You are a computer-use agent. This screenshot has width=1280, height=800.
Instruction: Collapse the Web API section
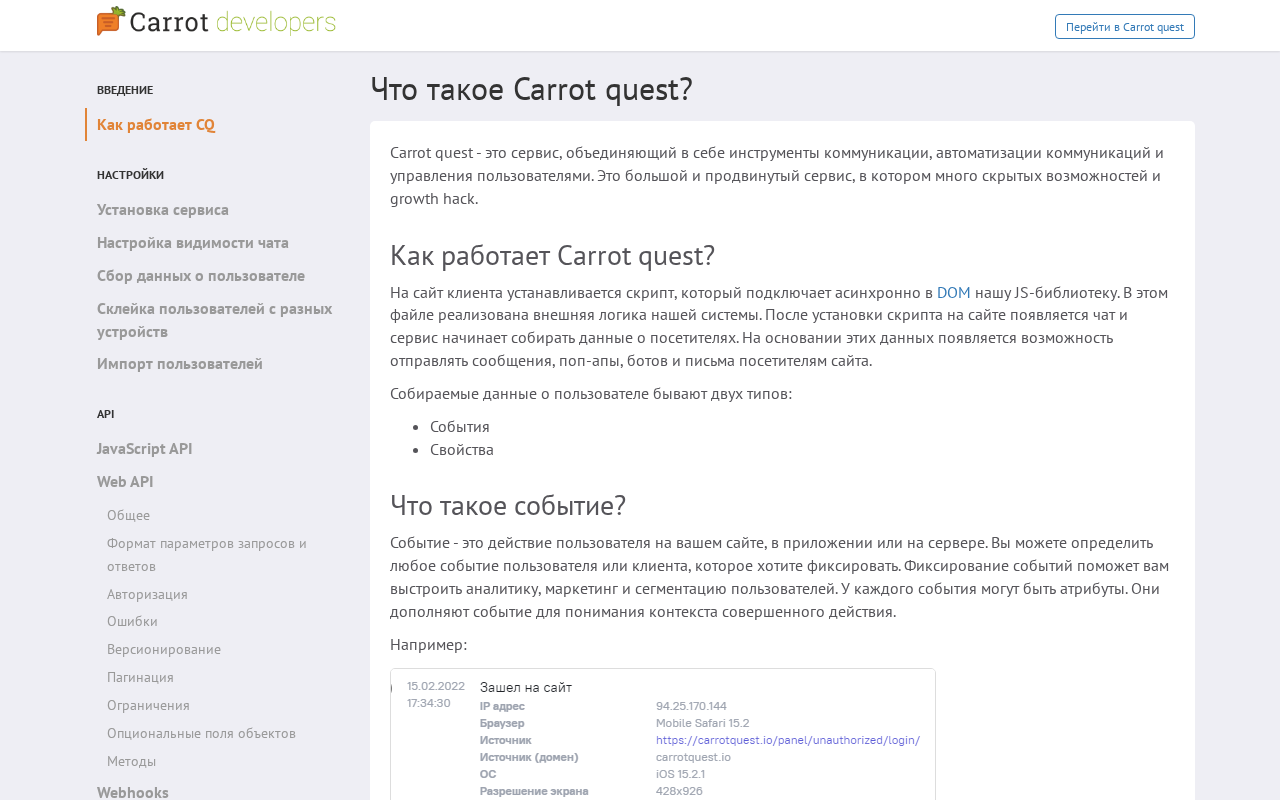coord(125,482)
